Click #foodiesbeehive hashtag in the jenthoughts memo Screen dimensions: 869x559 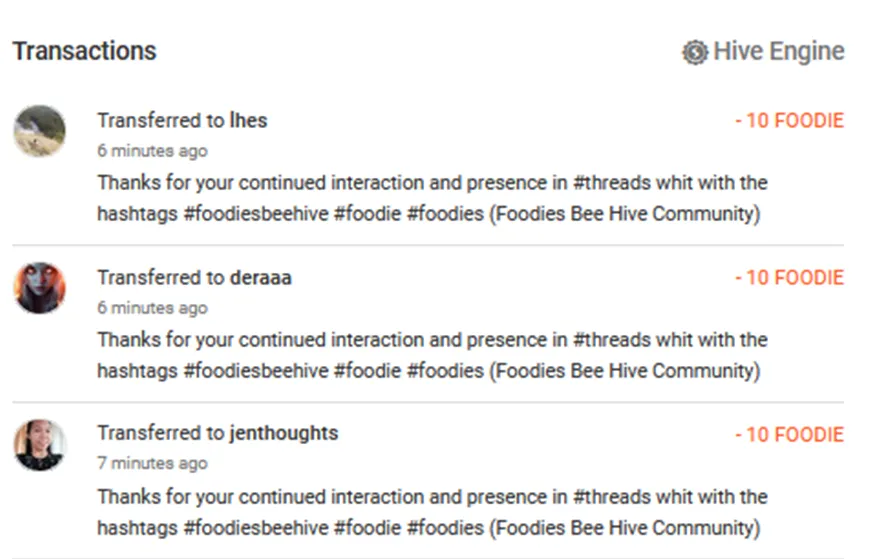tap(256, 528)
